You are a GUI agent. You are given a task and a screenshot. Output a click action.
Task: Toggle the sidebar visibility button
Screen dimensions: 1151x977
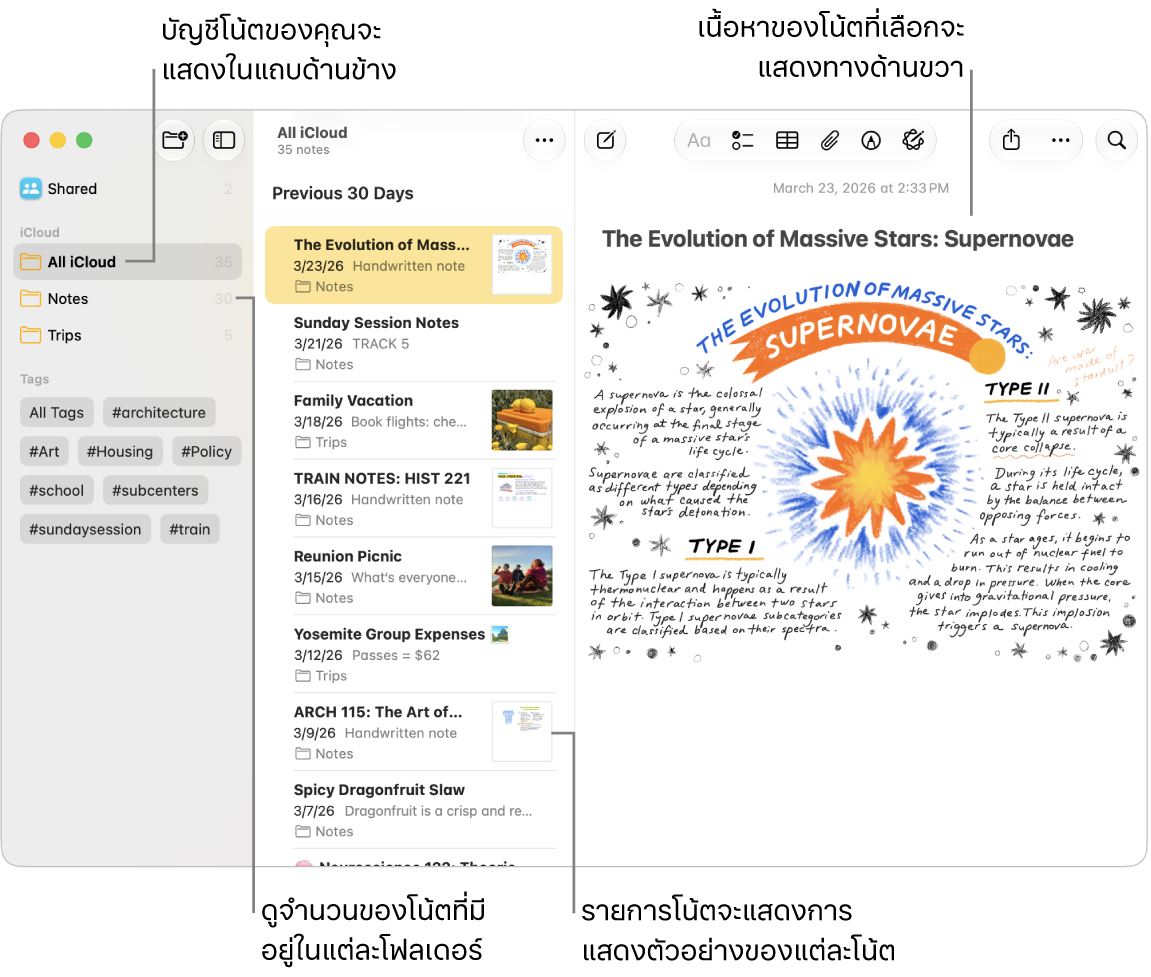[x=223, y=139]
